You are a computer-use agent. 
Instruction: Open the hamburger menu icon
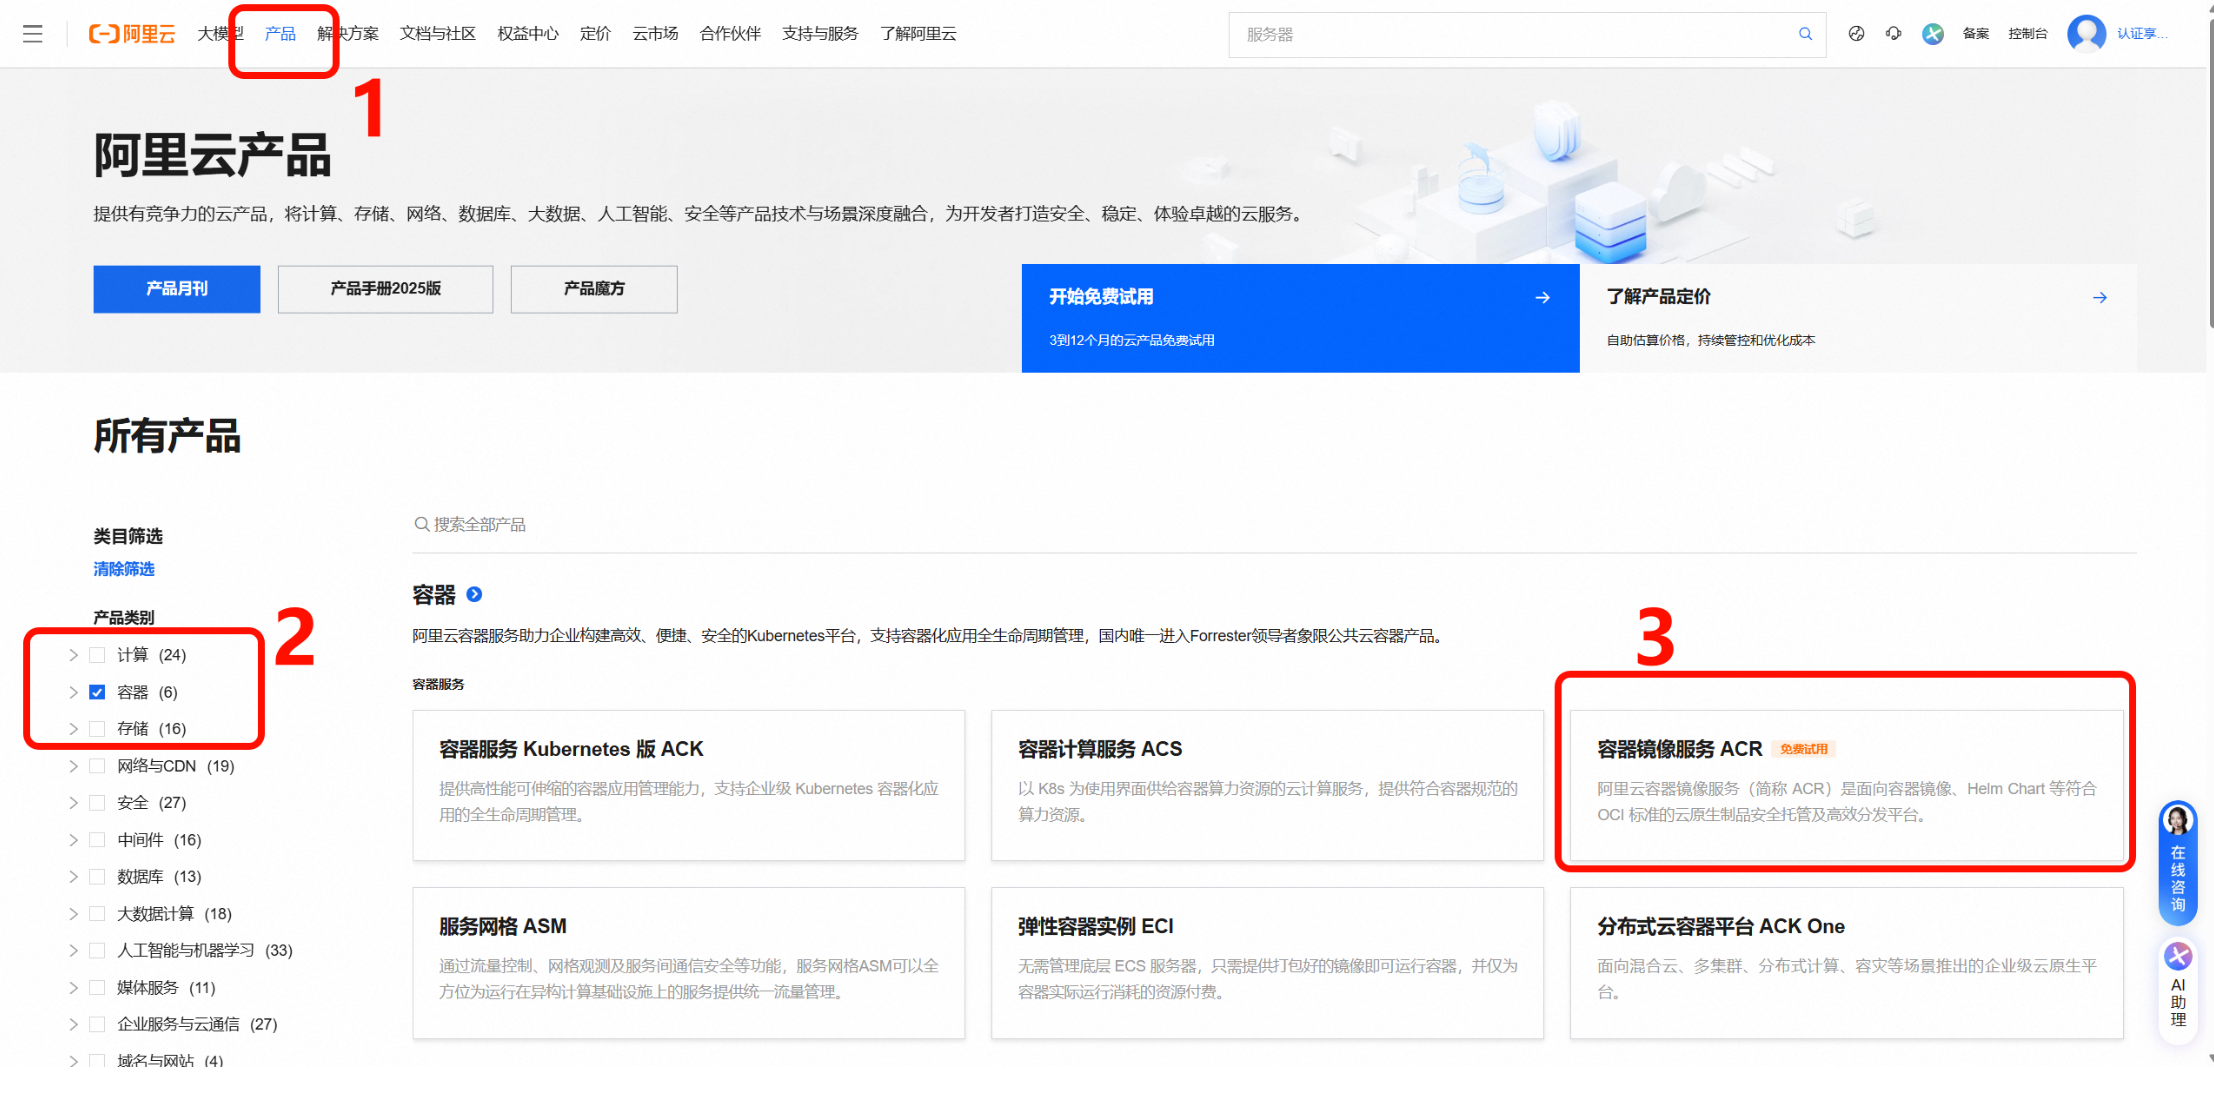[x=33, y=34]
